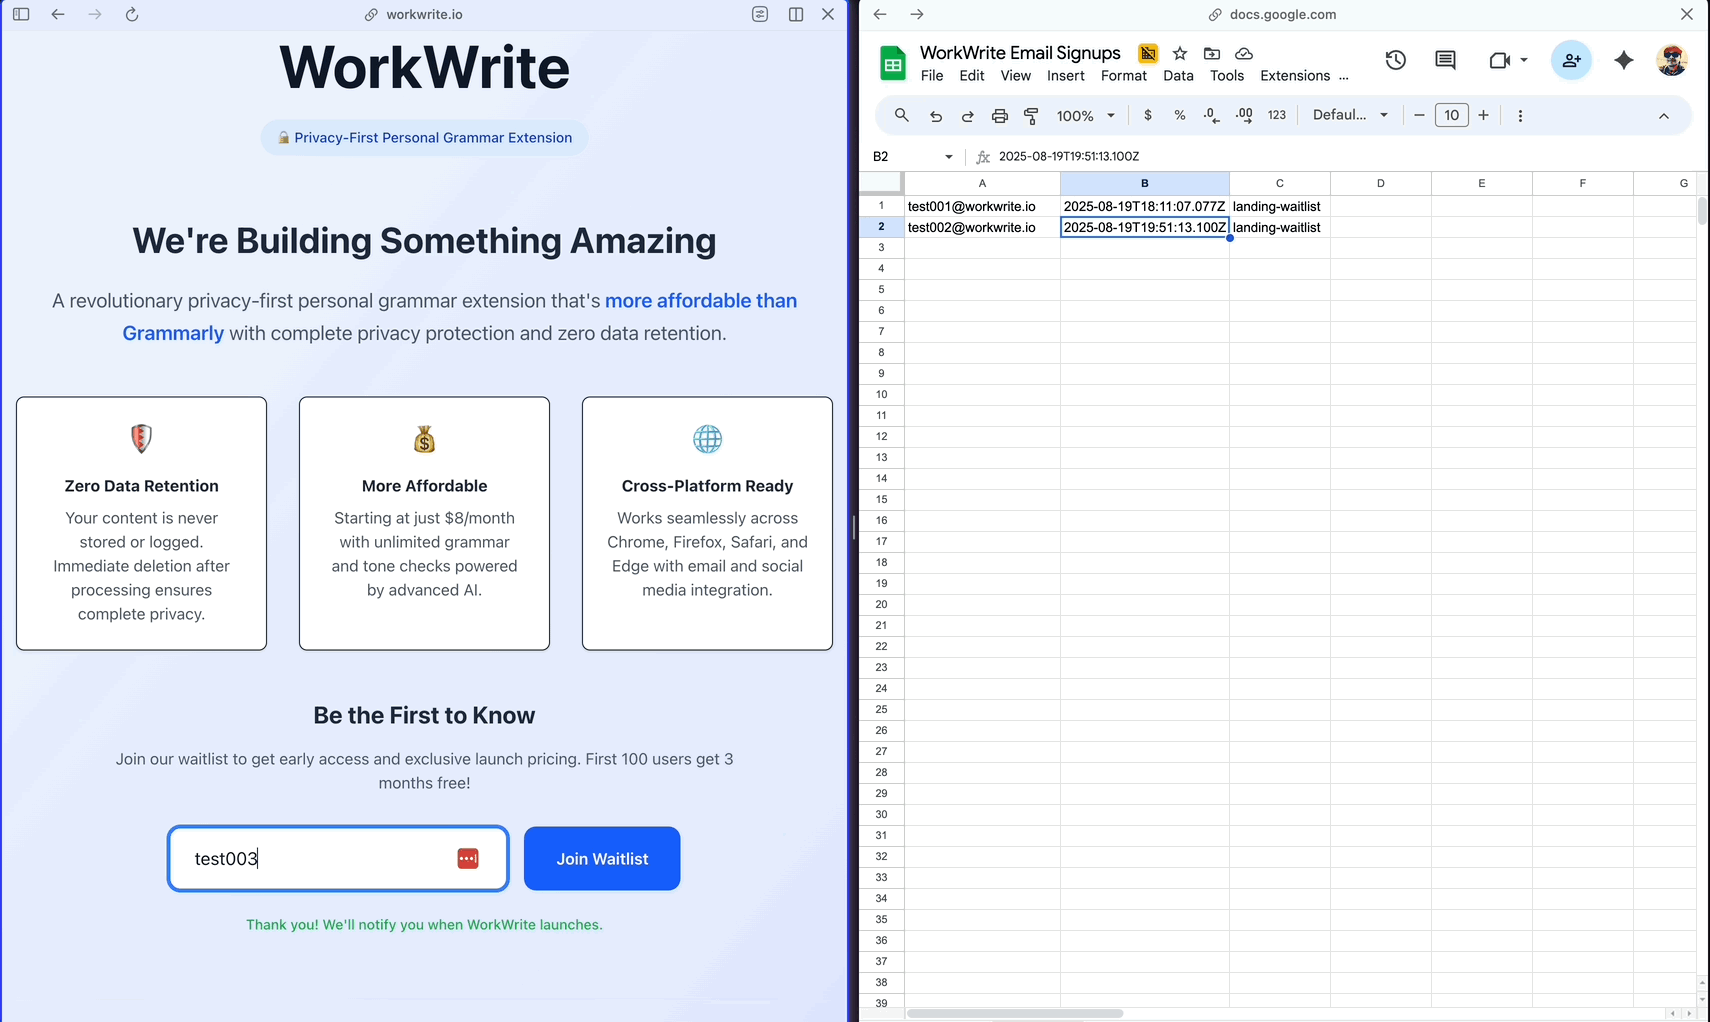Click the paint format tool
Screen dimensions: 1710x1022
coord(1031,115)
